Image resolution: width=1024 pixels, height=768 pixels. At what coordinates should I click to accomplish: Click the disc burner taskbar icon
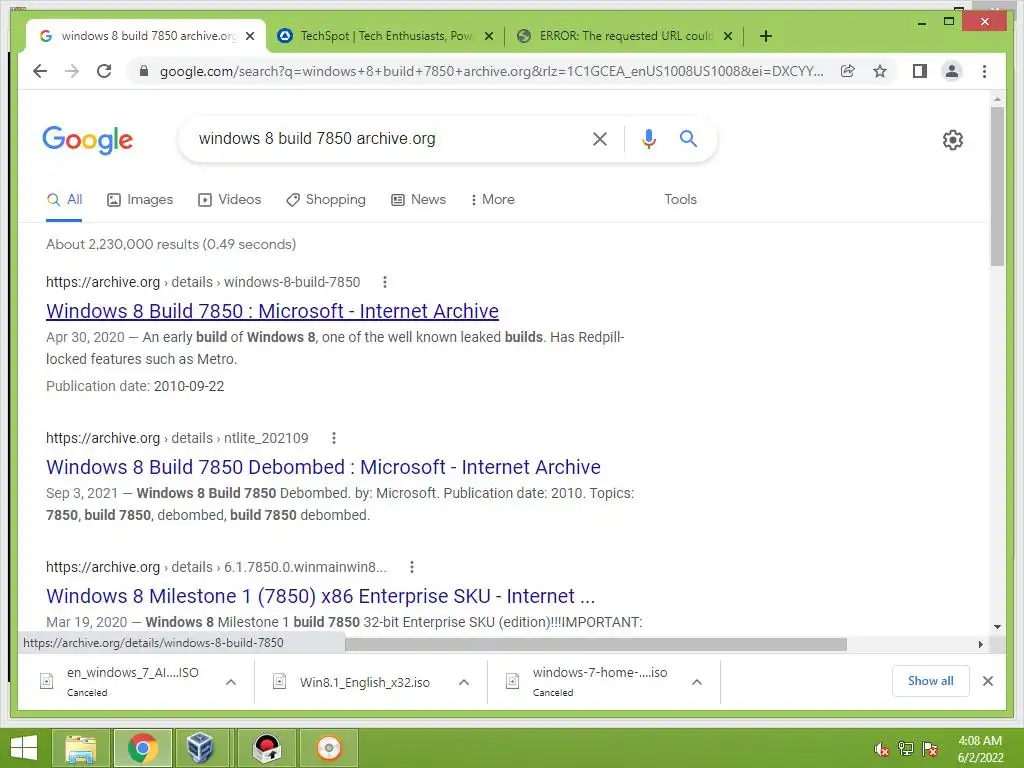328,748
